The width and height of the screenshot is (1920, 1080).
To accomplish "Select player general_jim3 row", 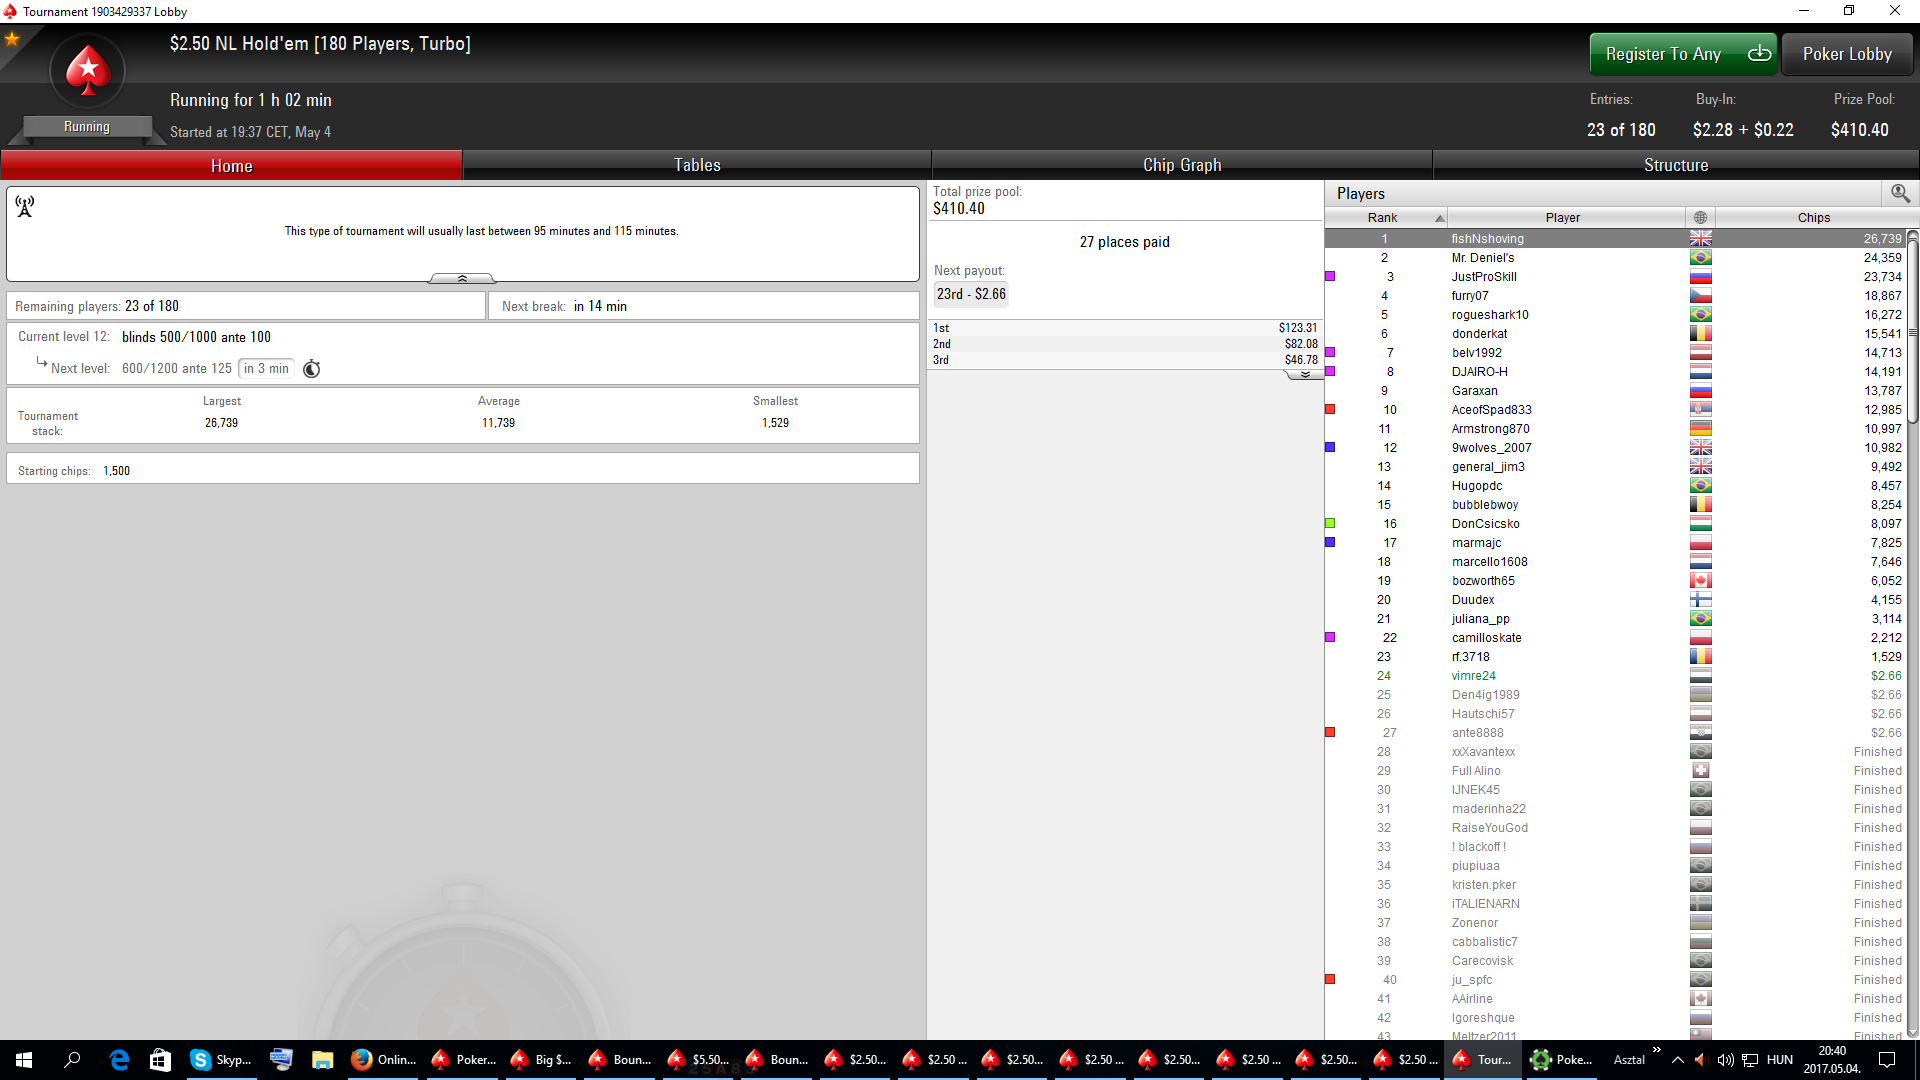I will (x=1615, y=467).
